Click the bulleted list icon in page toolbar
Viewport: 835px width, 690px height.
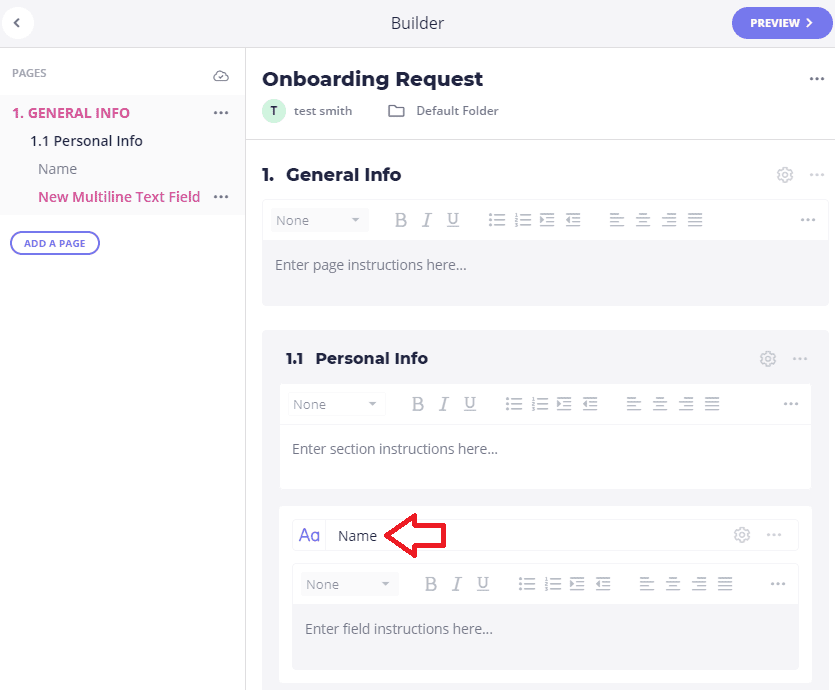[x=497, y=220]
